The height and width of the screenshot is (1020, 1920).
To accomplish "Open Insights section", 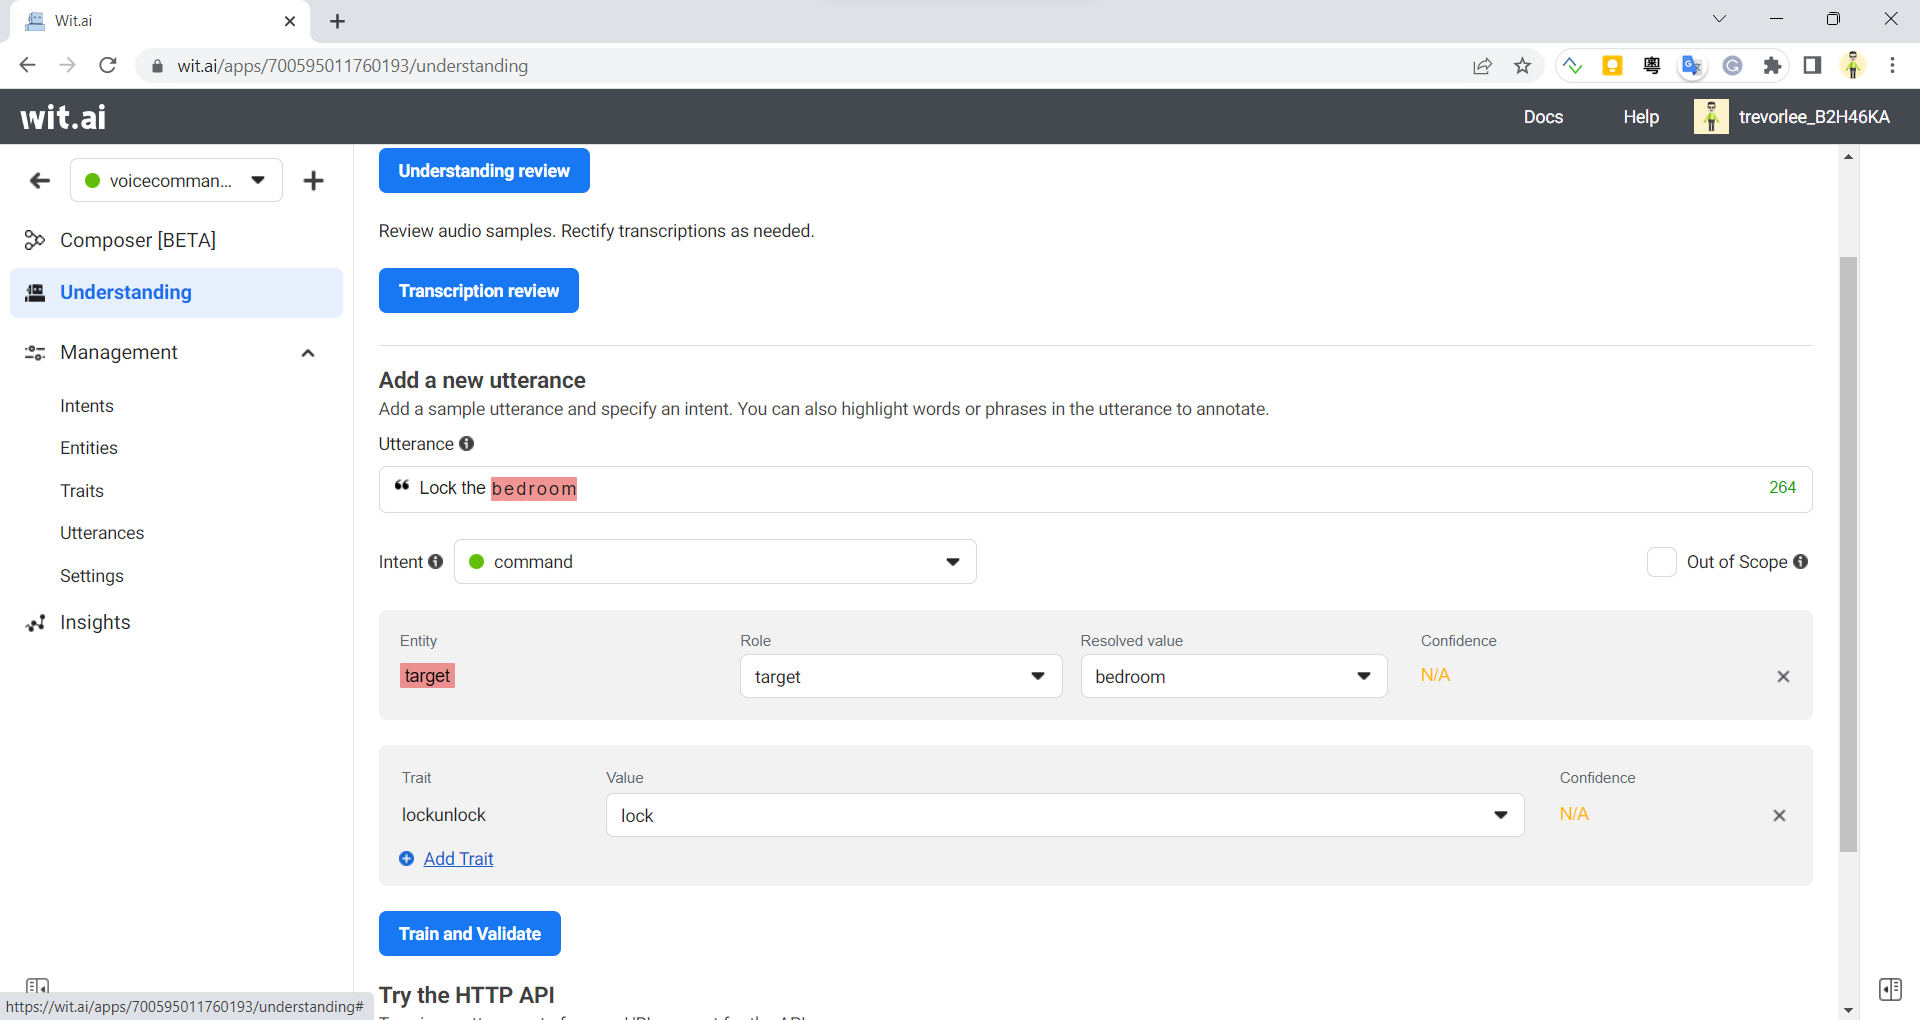I will [95, 622].
